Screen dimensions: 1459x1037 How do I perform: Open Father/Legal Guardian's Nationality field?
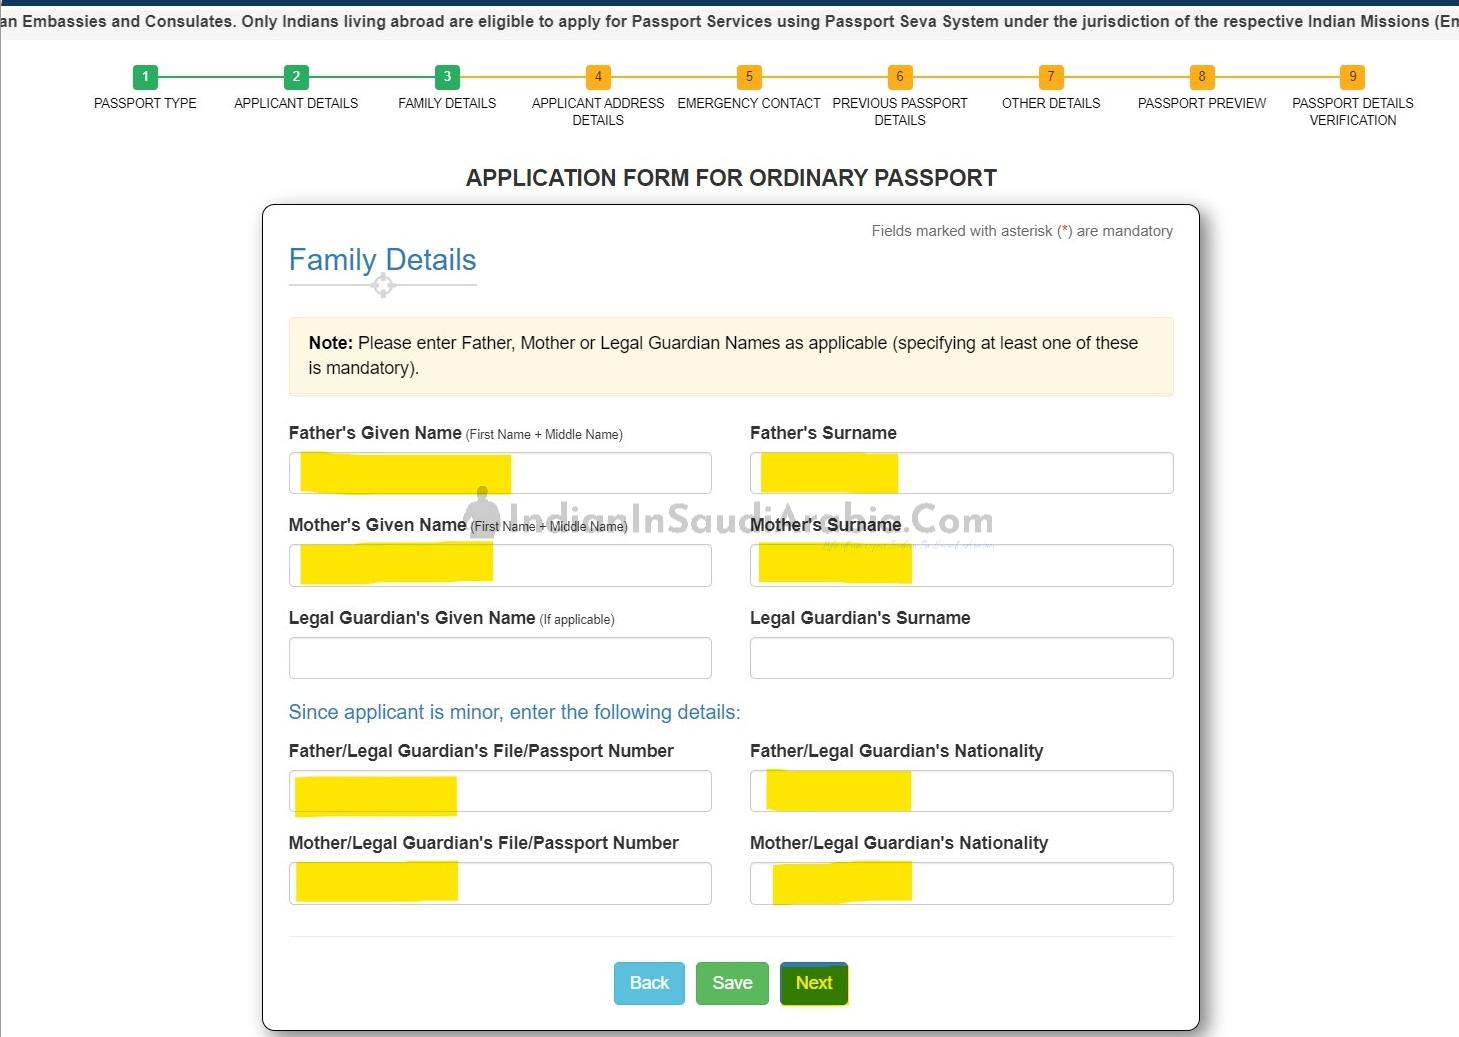(961, 791)
